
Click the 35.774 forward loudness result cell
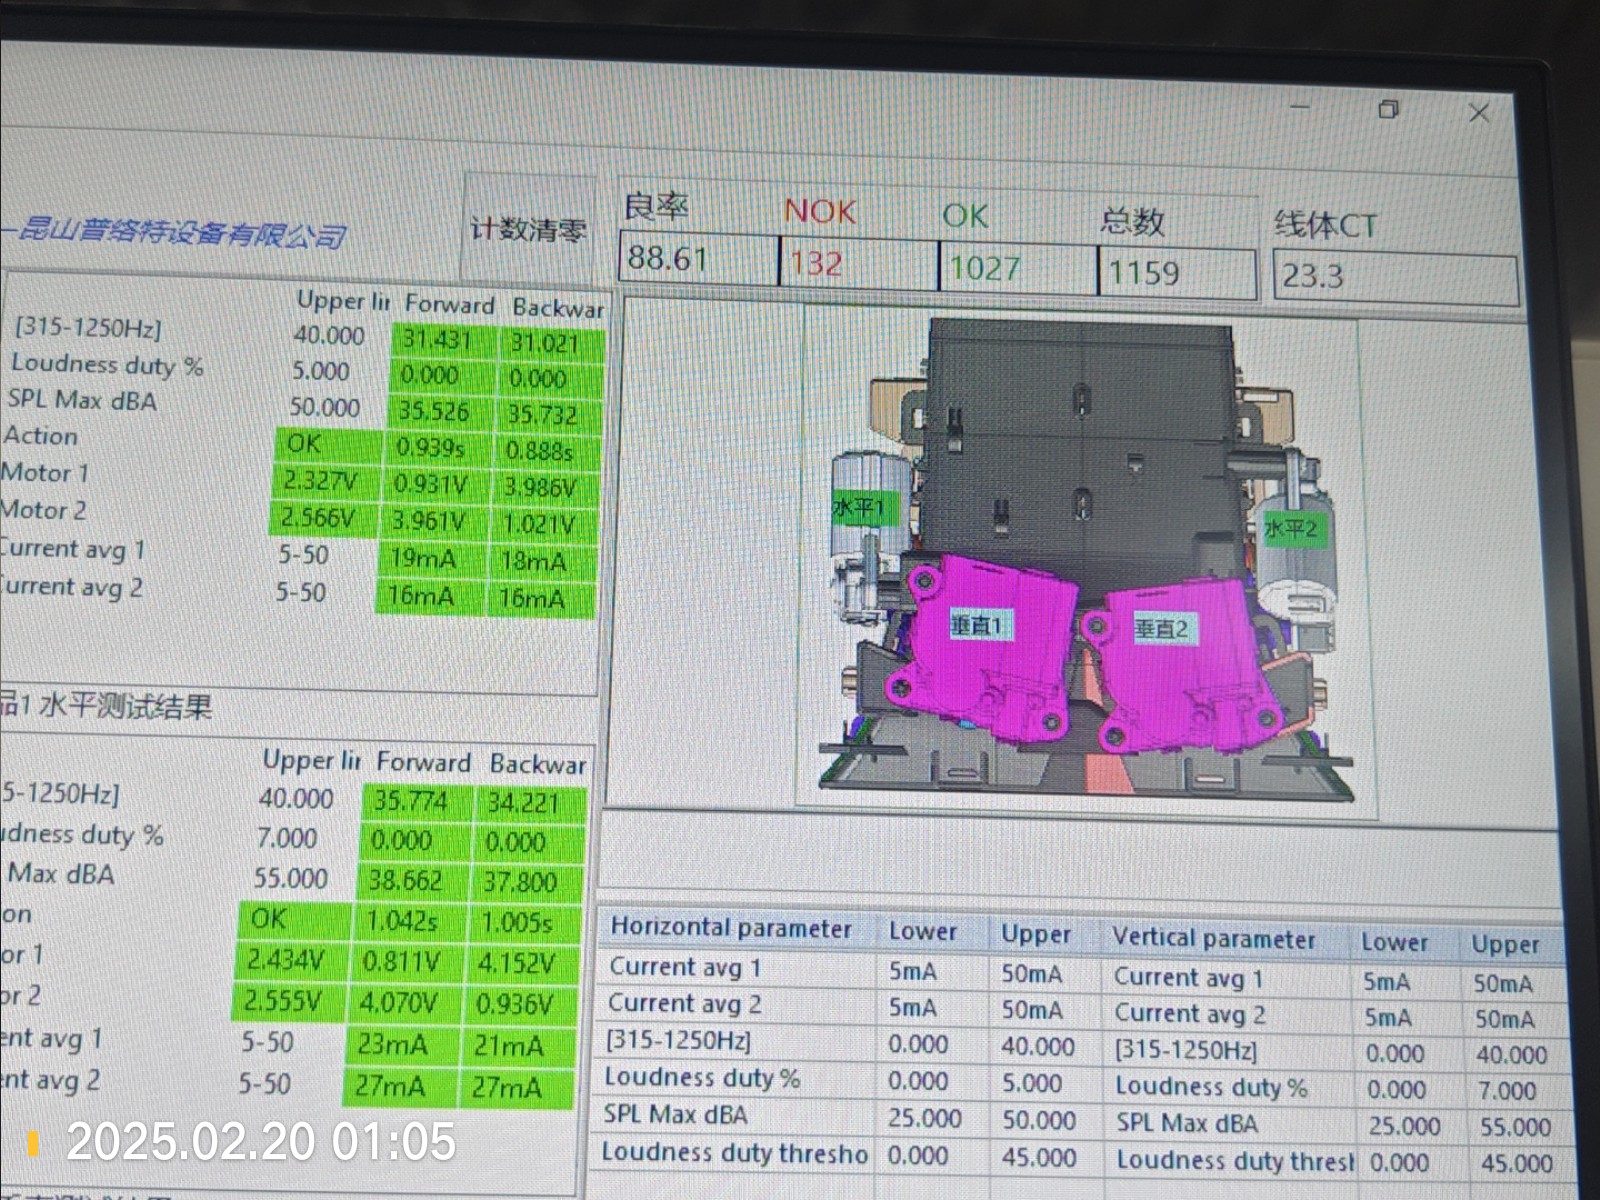tap(410, 801)
